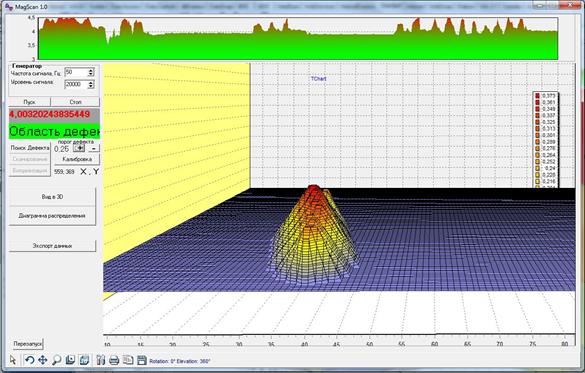Increase defect threshold with plus button
Screen dimensions: 585x373
click(79, 148)
